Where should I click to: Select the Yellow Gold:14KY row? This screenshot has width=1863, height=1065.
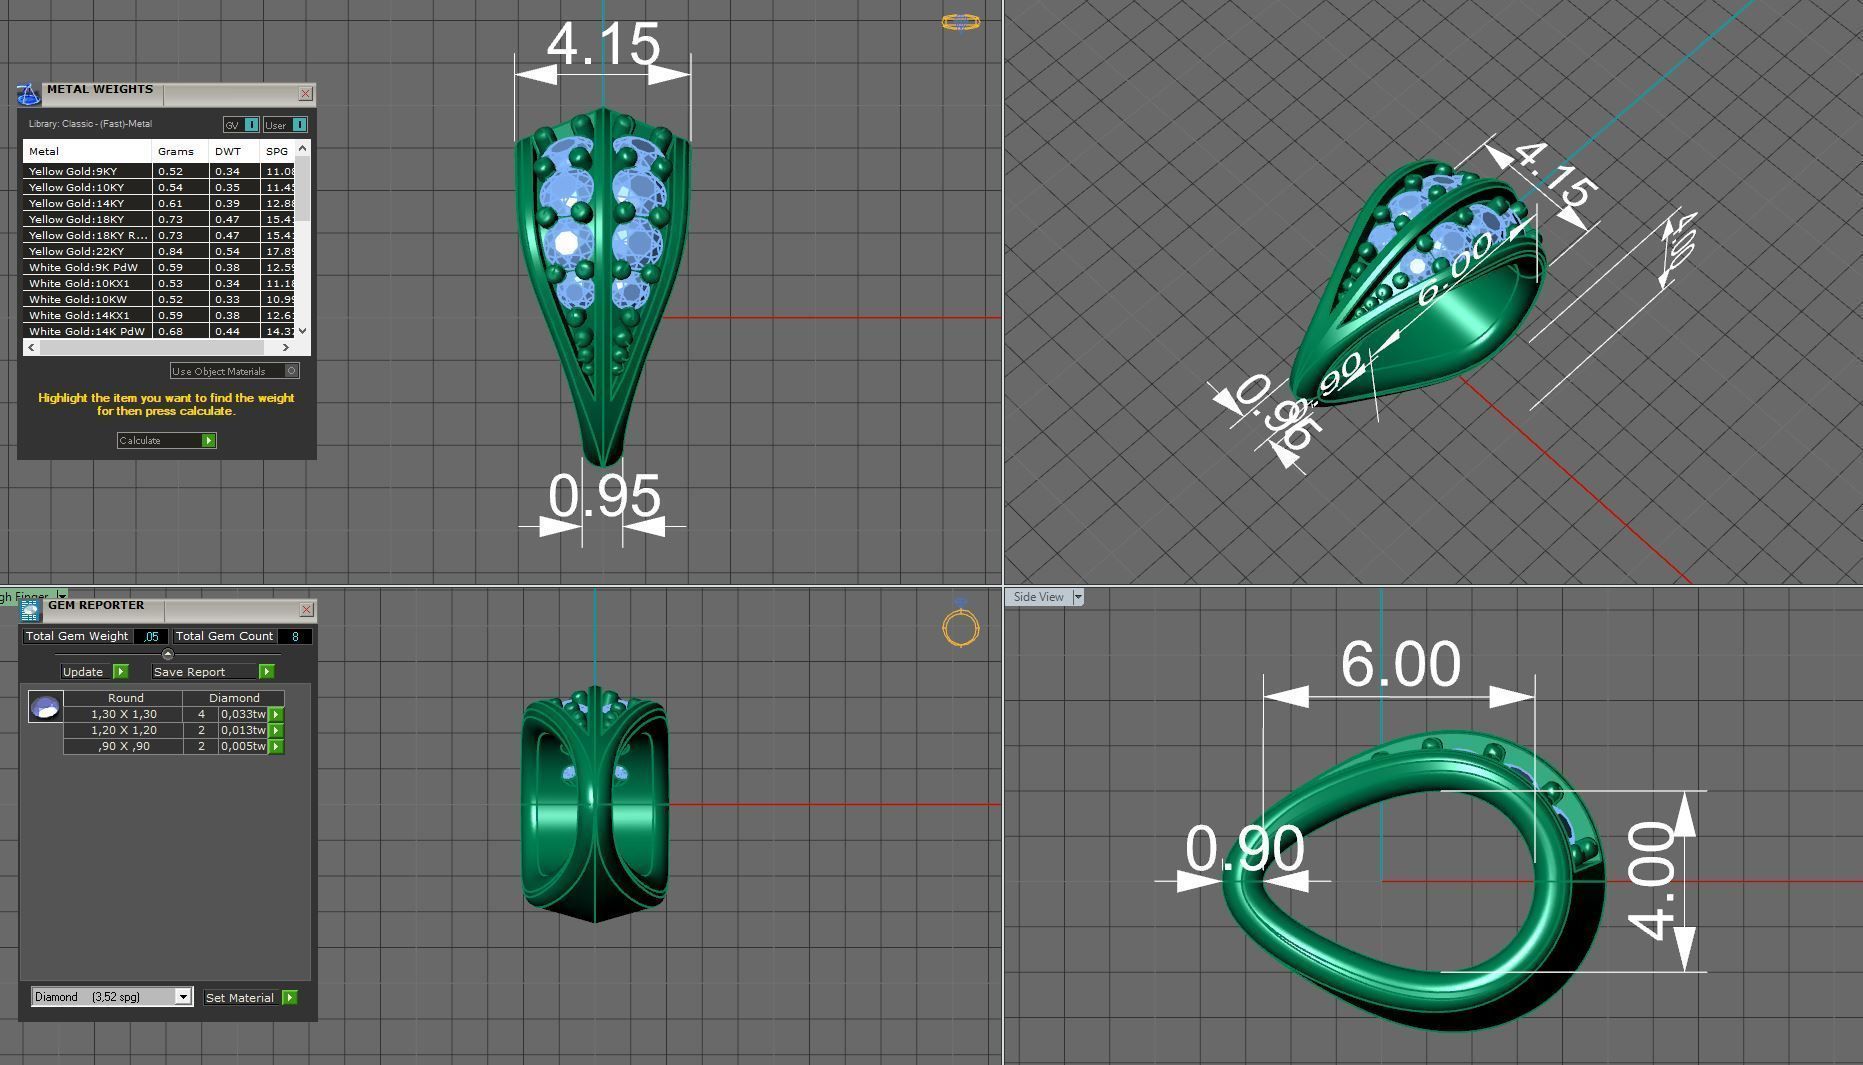160,203
